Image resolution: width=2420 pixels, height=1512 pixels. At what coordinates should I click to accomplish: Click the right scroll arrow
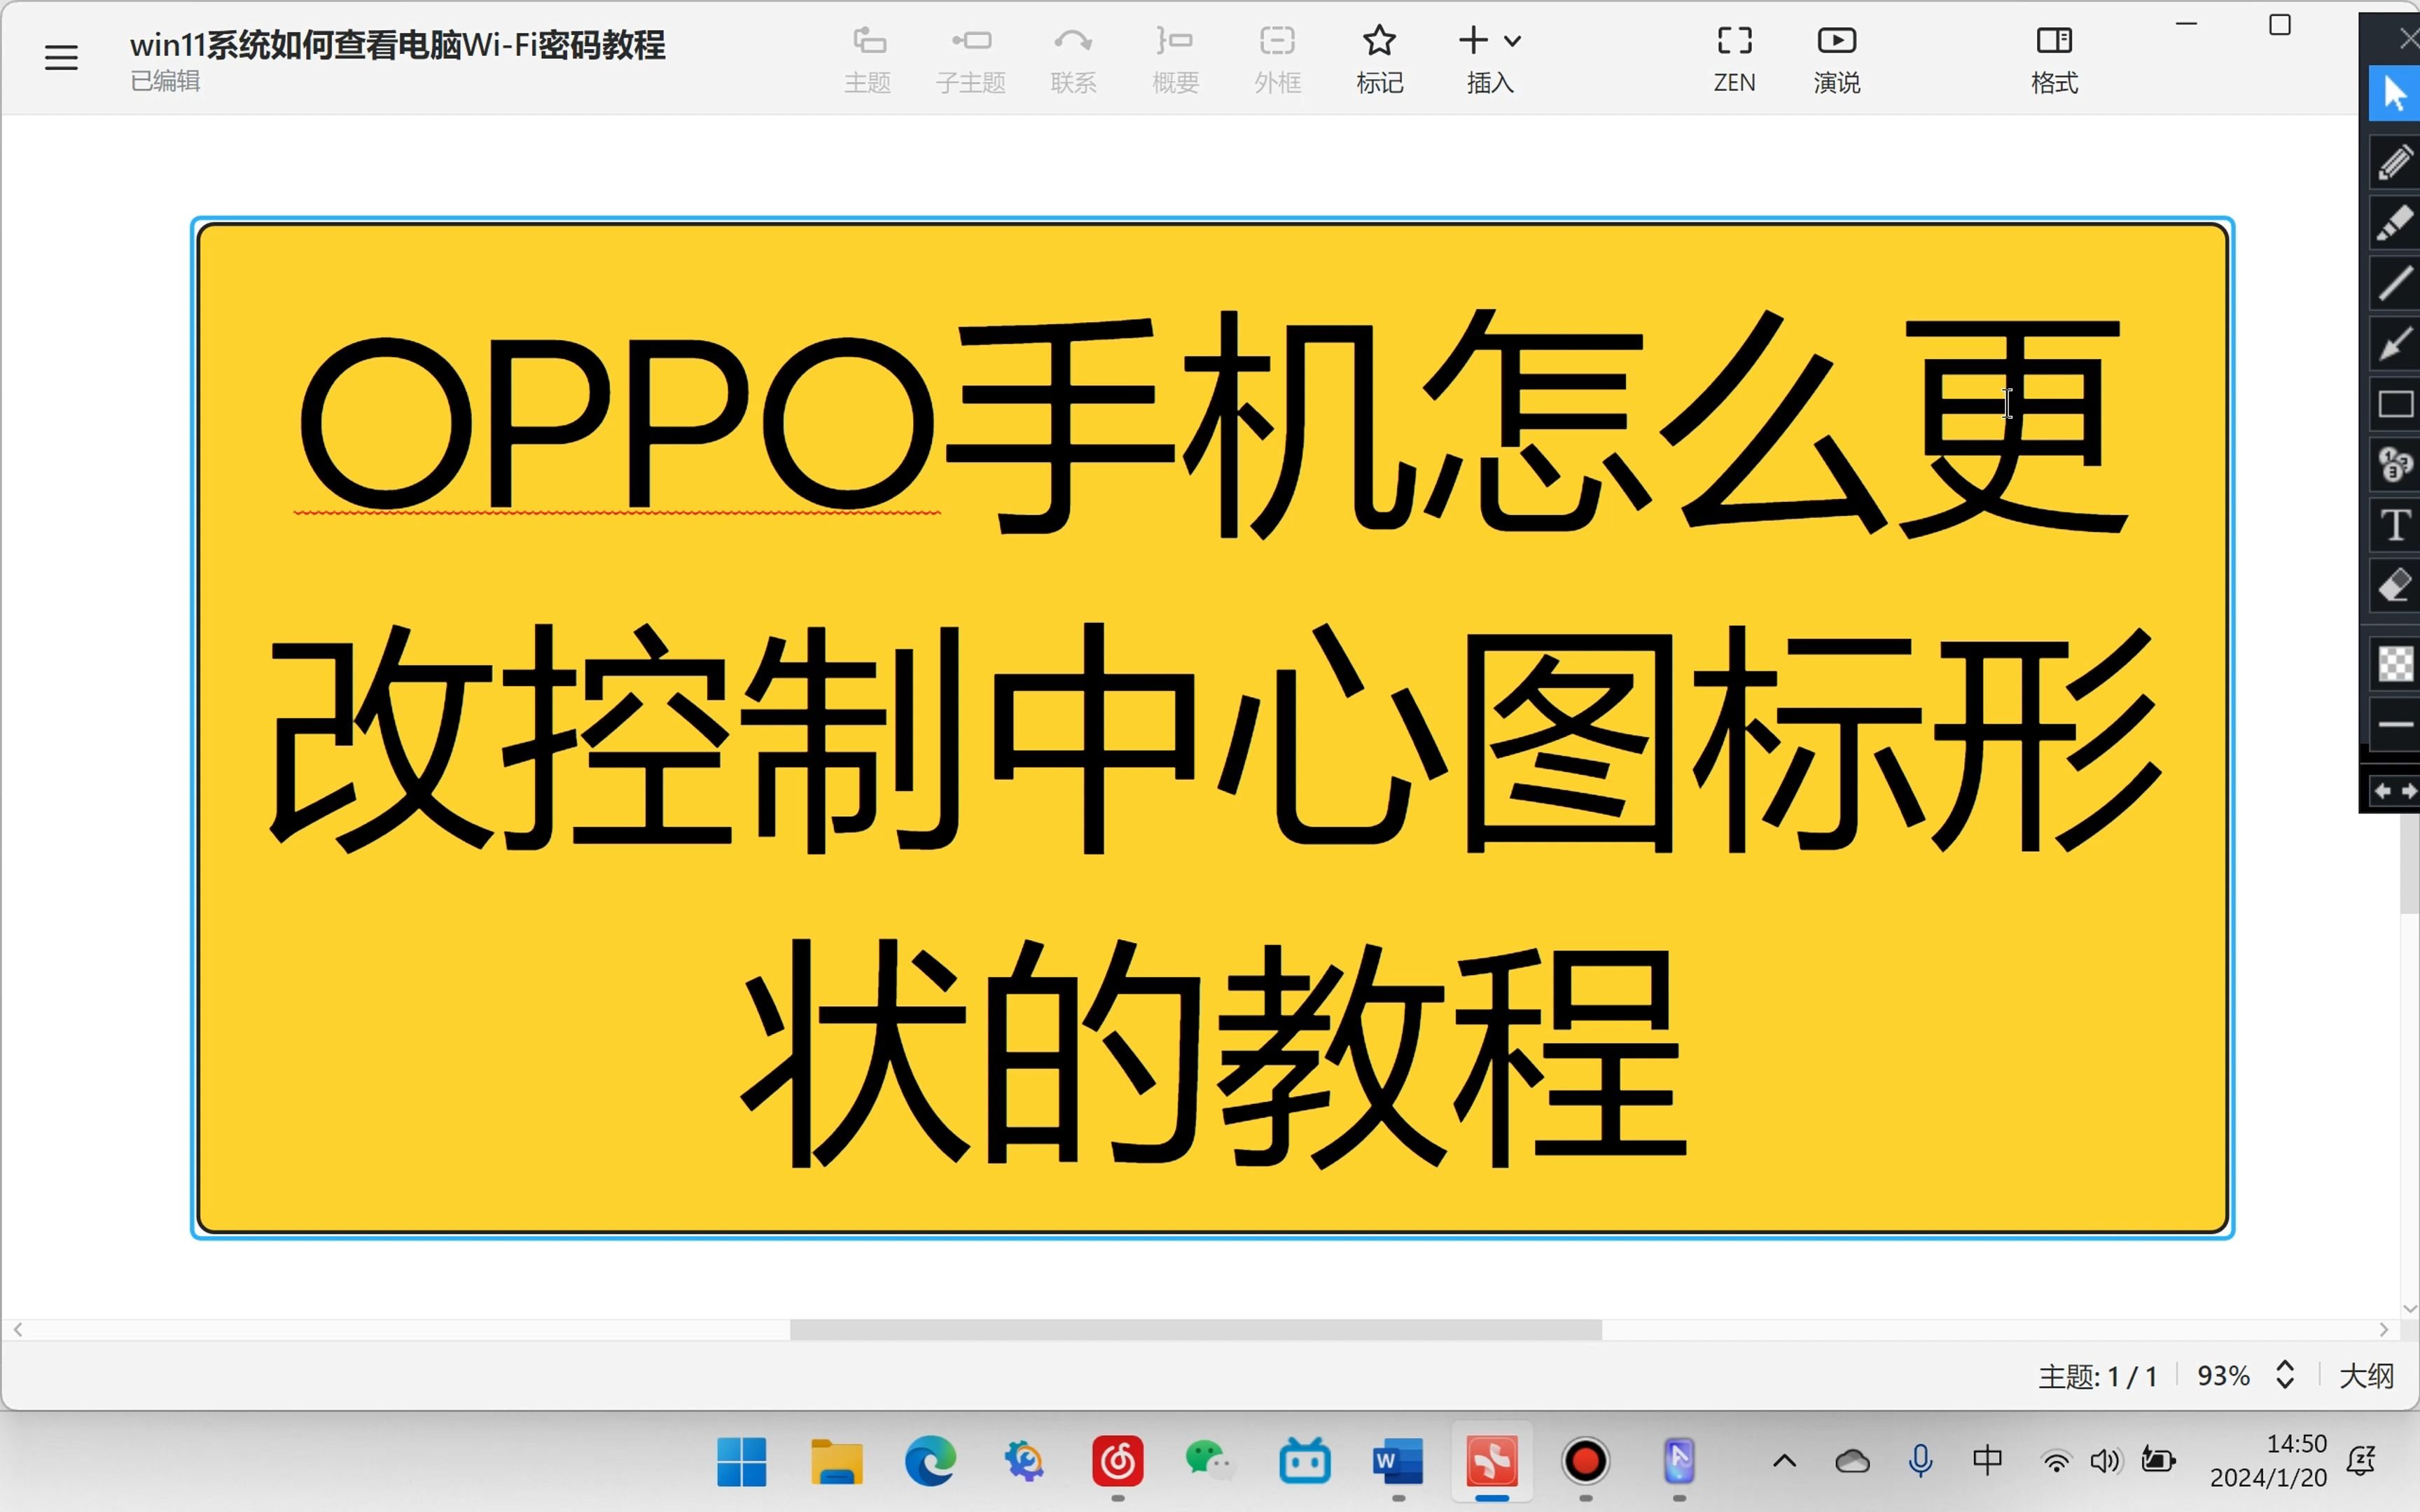[x=2384, y=1330]
